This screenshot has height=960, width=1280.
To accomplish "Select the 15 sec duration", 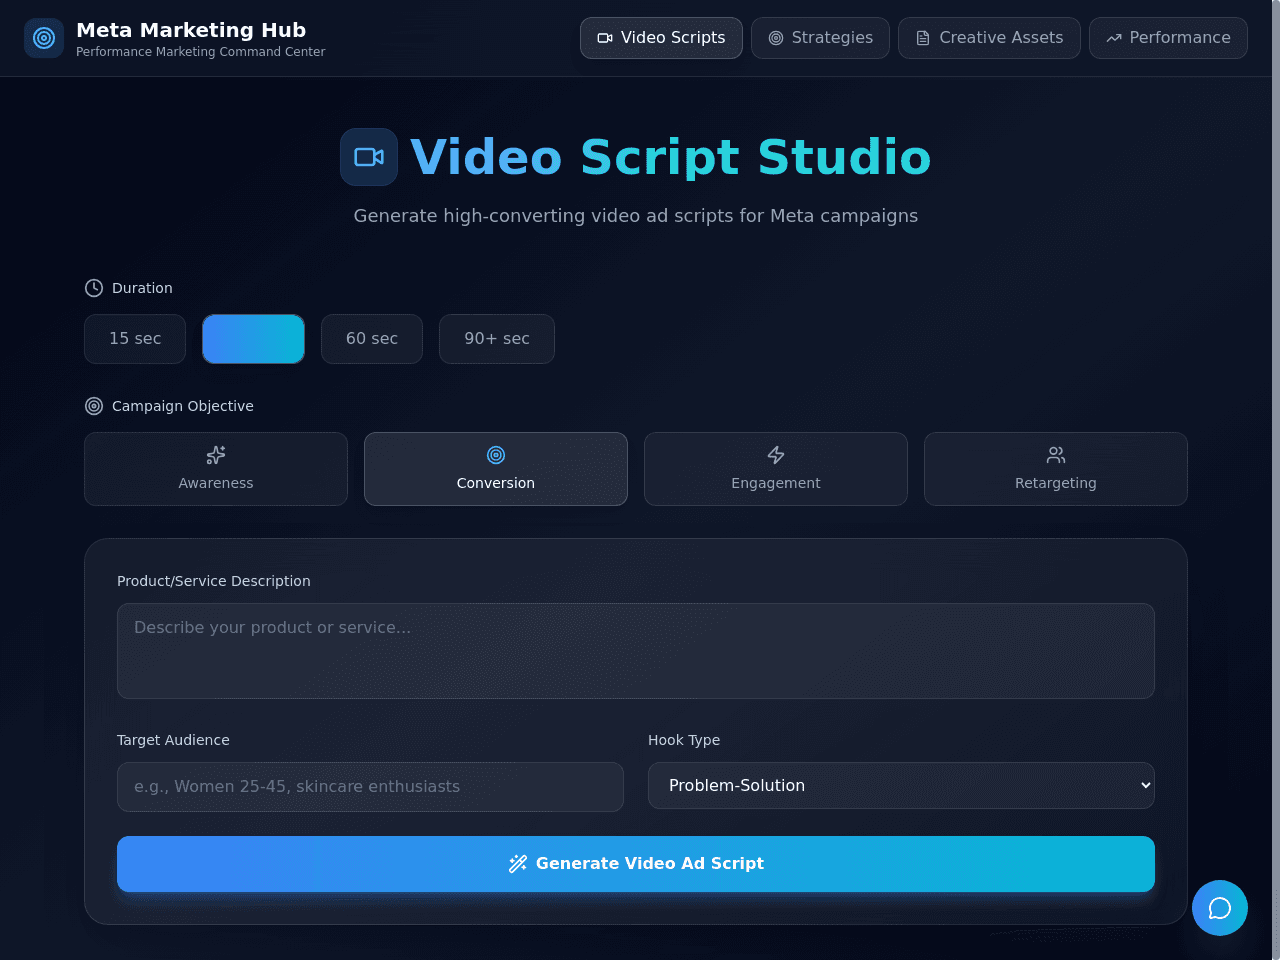I will tap(135, 339).
